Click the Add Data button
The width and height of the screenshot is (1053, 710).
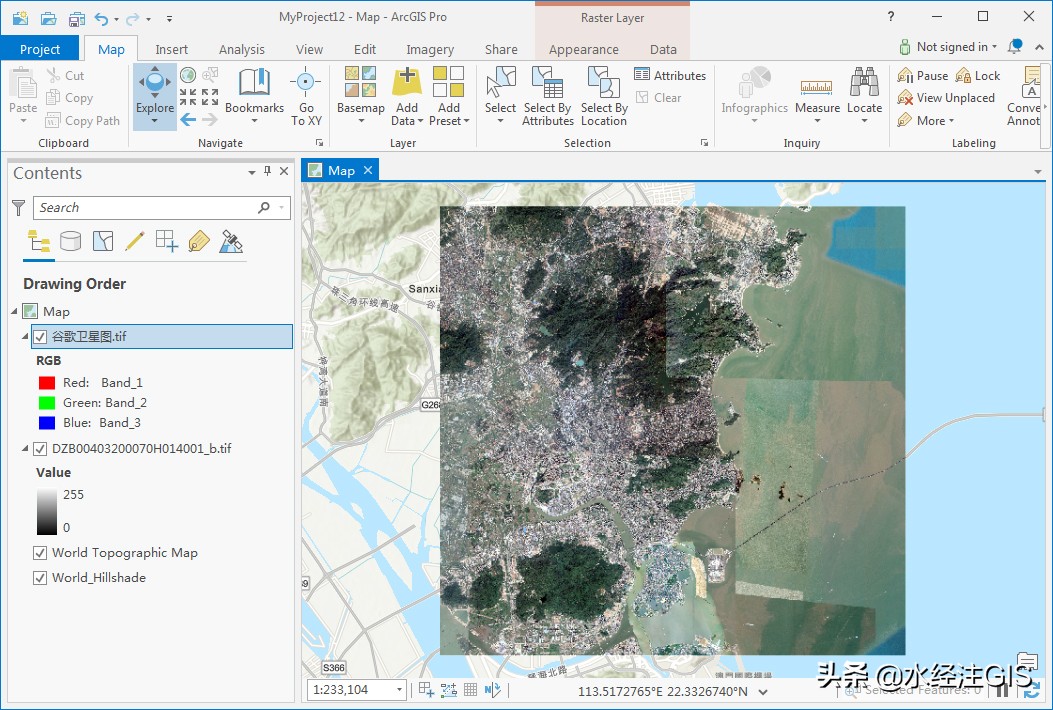pyautogui.click(x=407, y=96)
